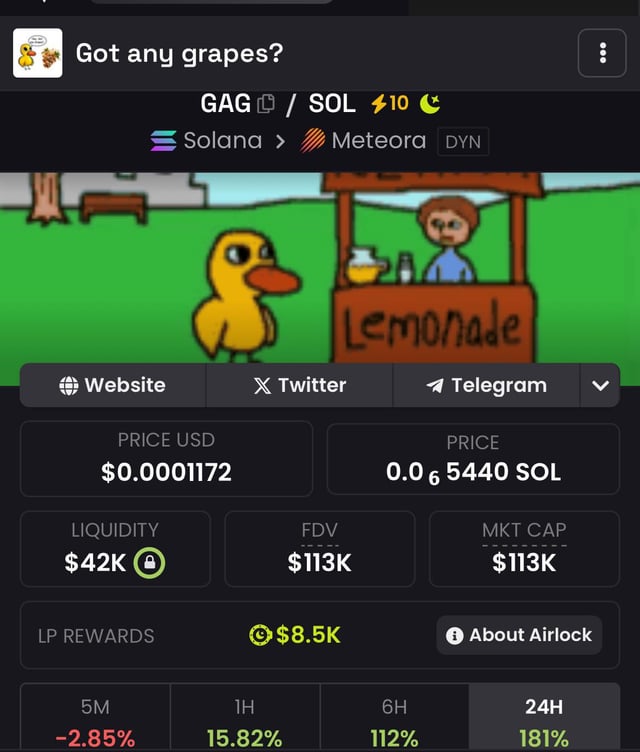Open the three-dot options menu
The image size is (640, 752).
tap(602, 53)
